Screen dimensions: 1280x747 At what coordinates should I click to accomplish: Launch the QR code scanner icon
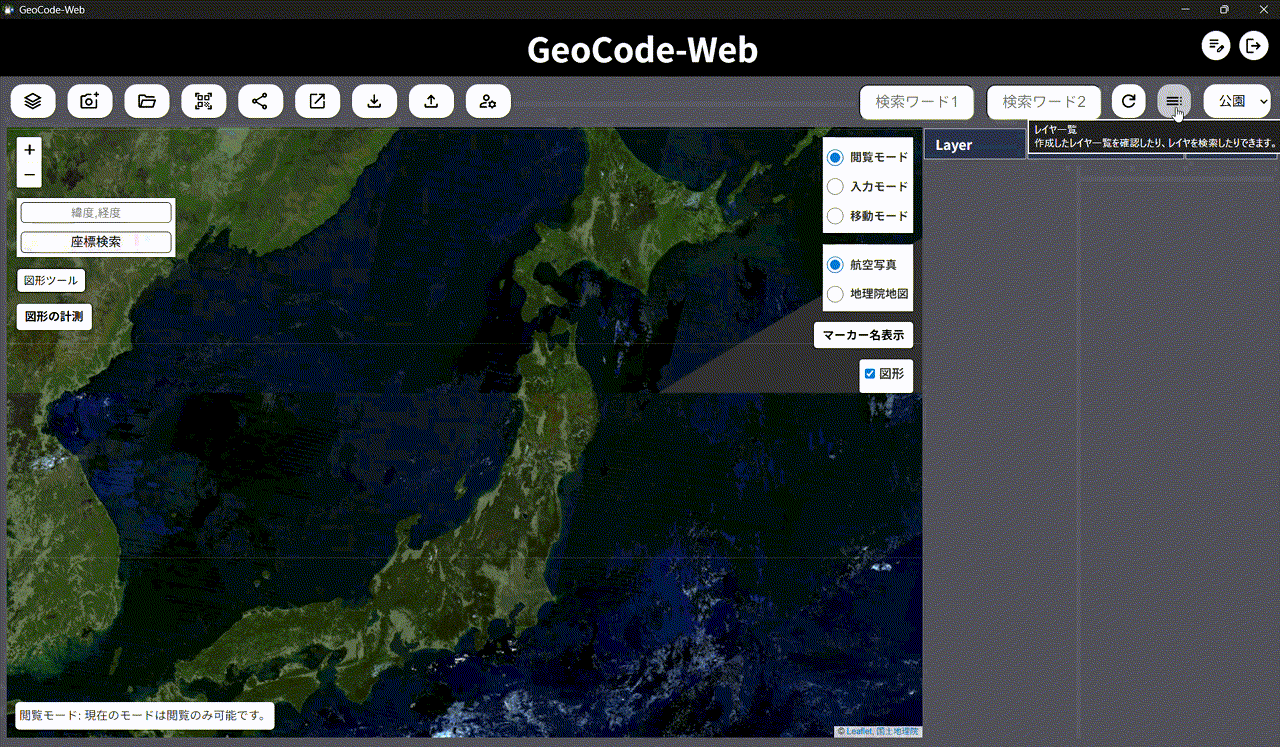(x=204, y=101)
